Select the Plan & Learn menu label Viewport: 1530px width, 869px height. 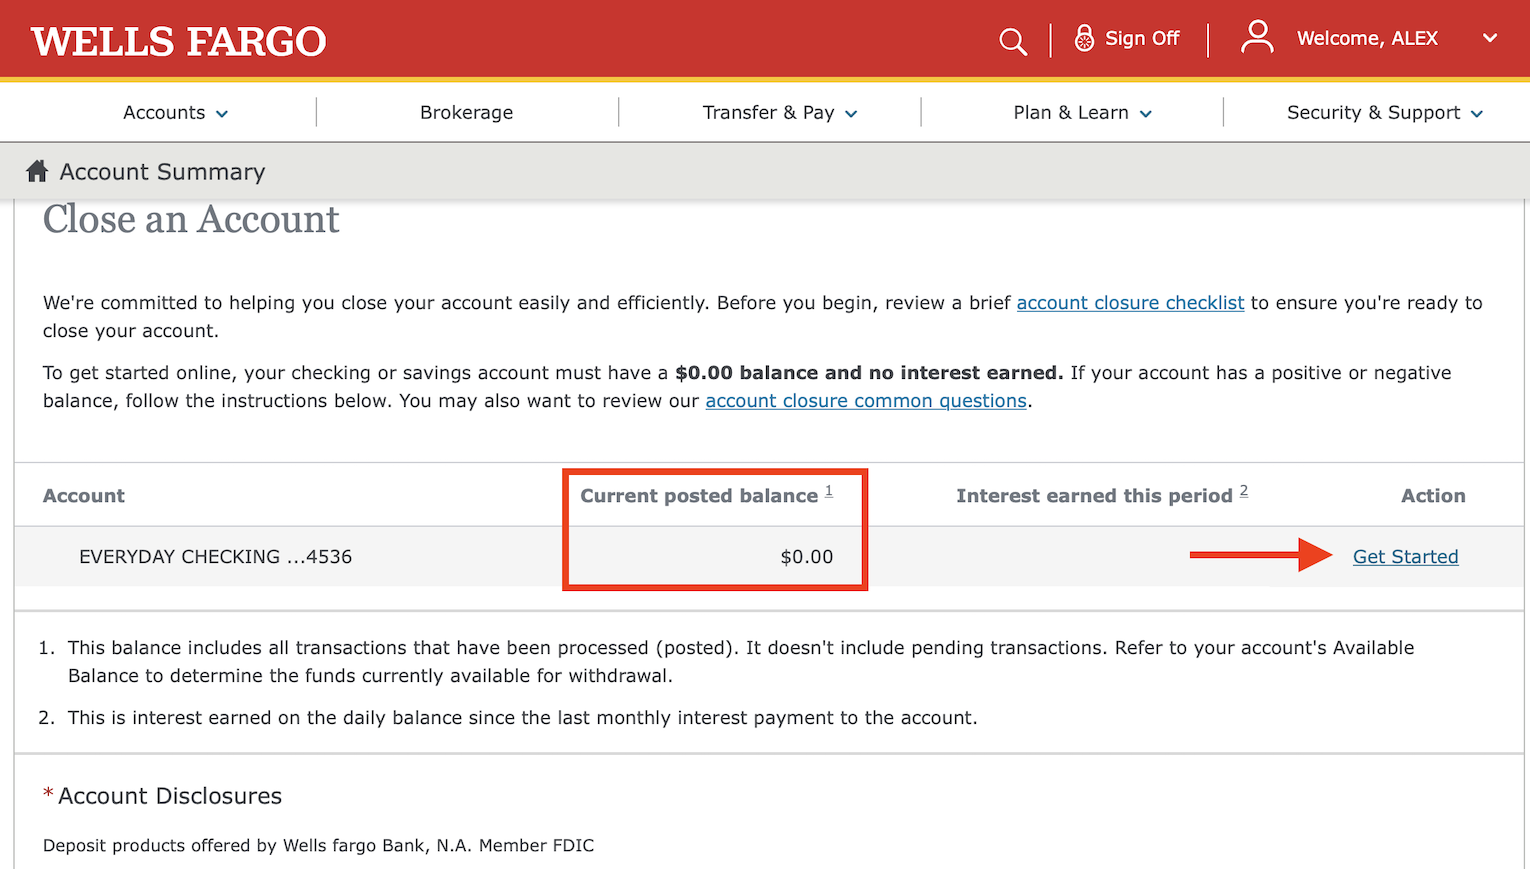click(1071, 113)
